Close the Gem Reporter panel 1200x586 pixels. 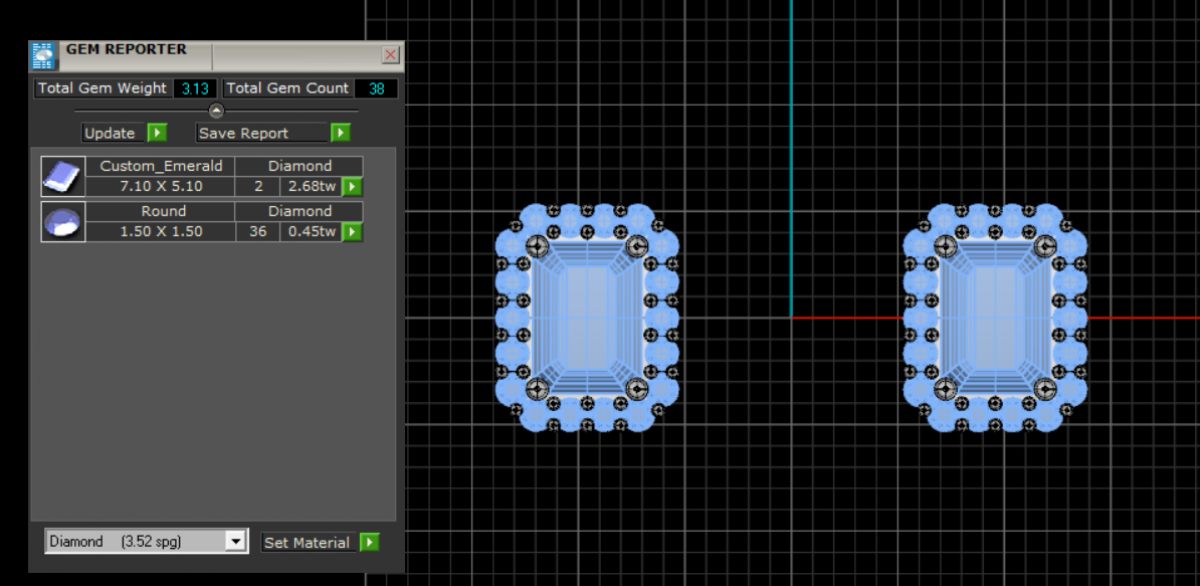[390, 54]
